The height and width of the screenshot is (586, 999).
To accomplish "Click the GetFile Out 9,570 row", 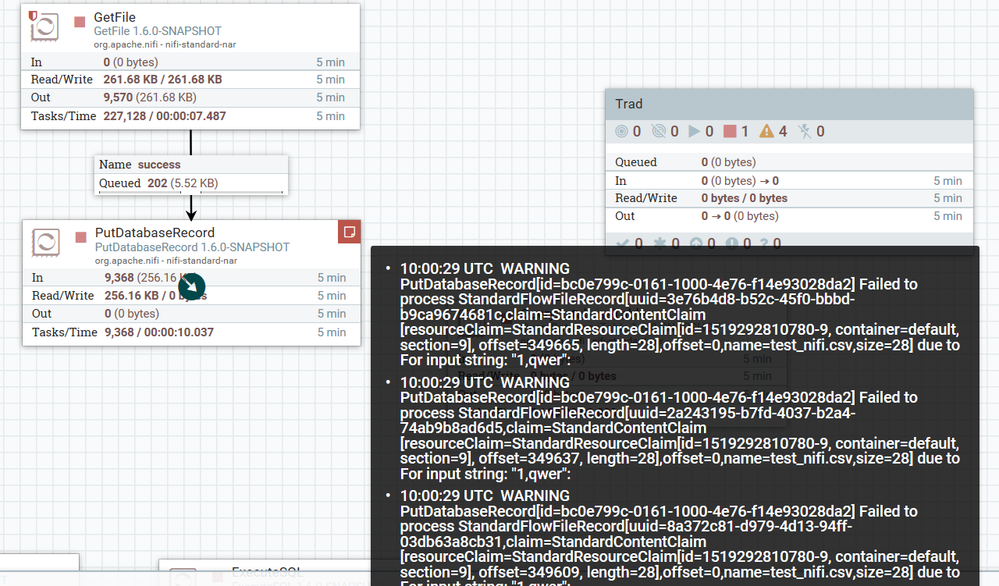I will tap(190, 97).
